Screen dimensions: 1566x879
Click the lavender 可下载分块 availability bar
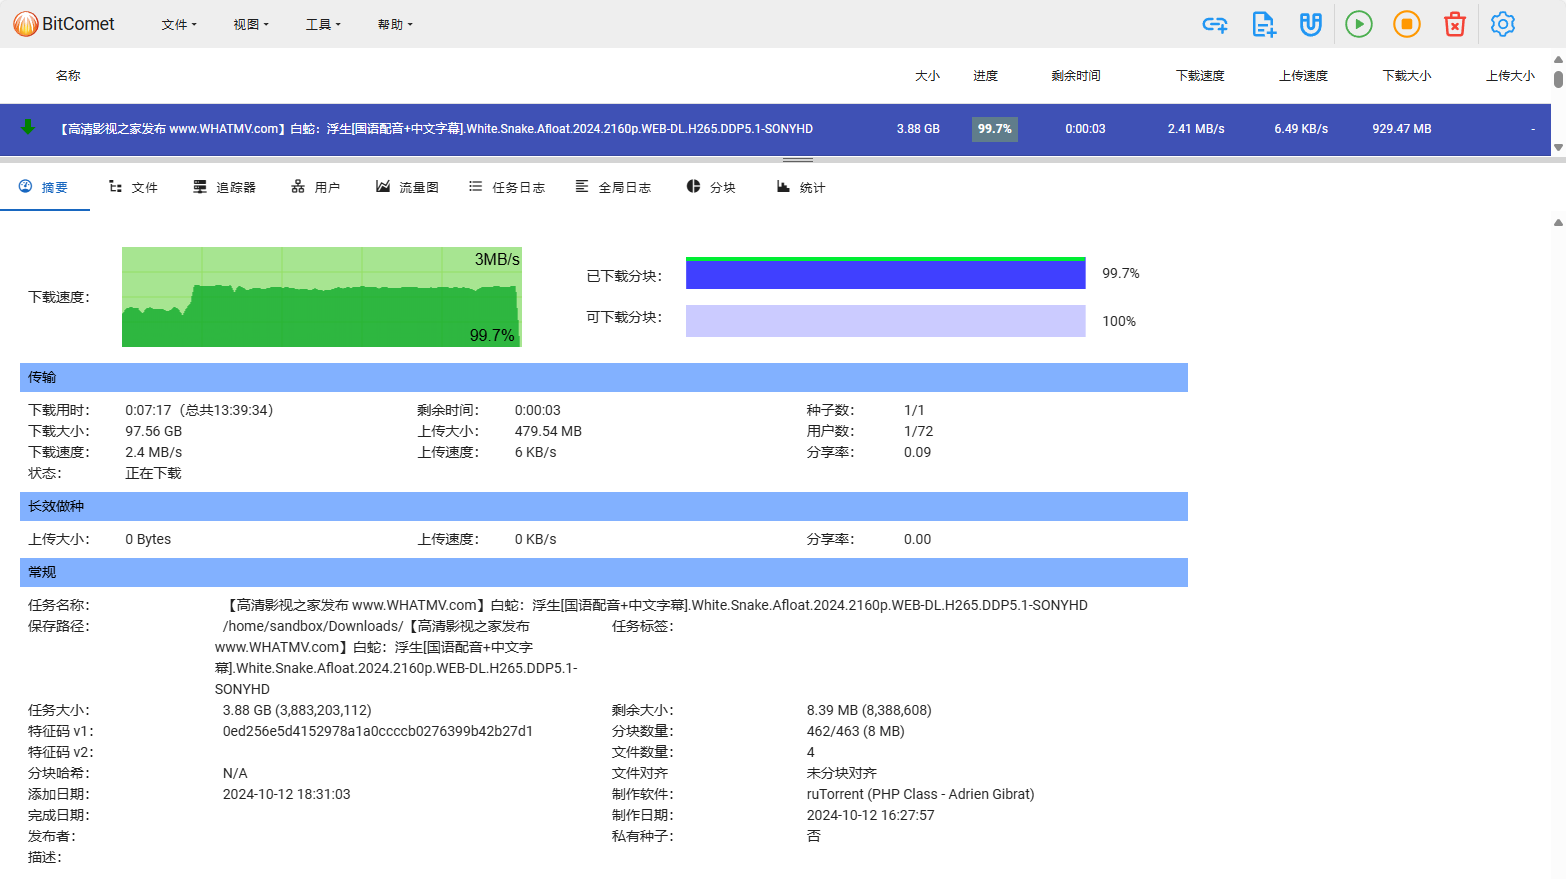(x=885, y=321)
